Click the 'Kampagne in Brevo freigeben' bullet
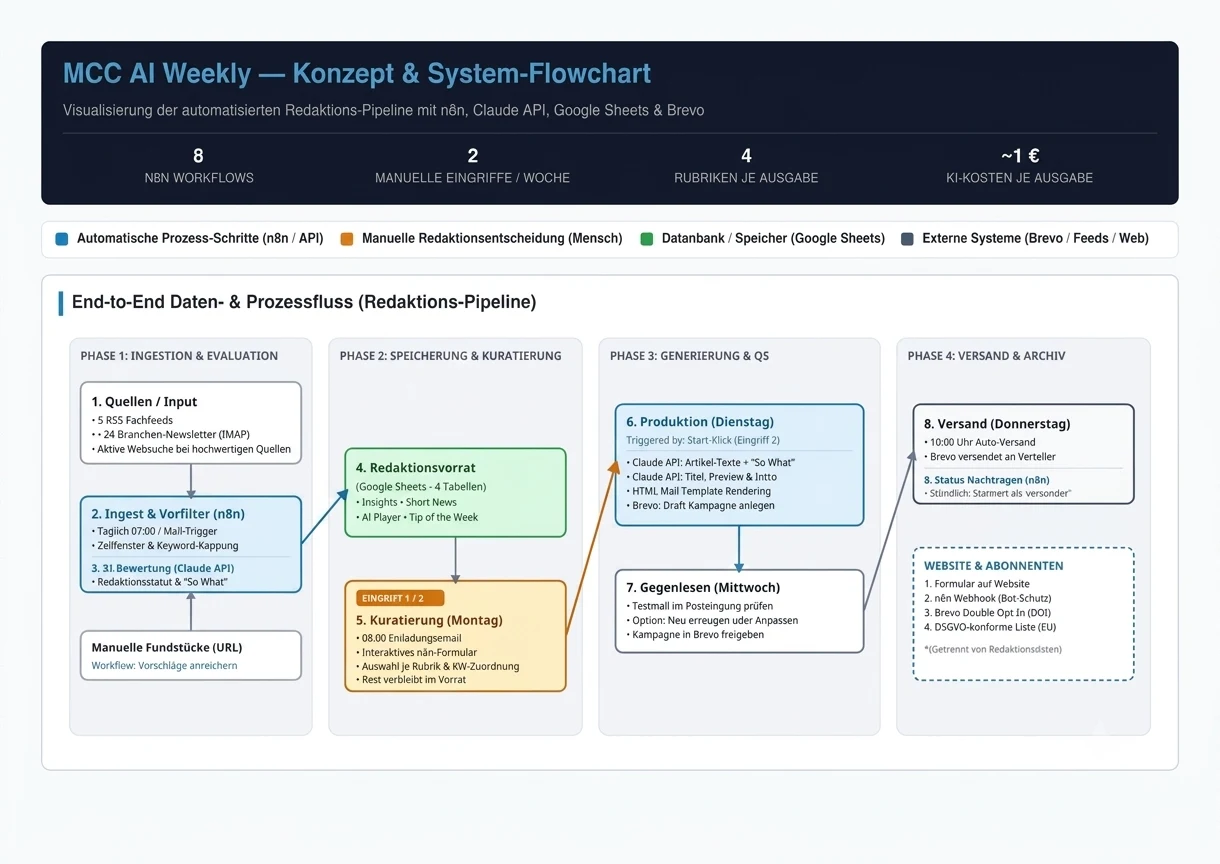The height and width of the screenshot is (864, 1220). pos(695,635)
